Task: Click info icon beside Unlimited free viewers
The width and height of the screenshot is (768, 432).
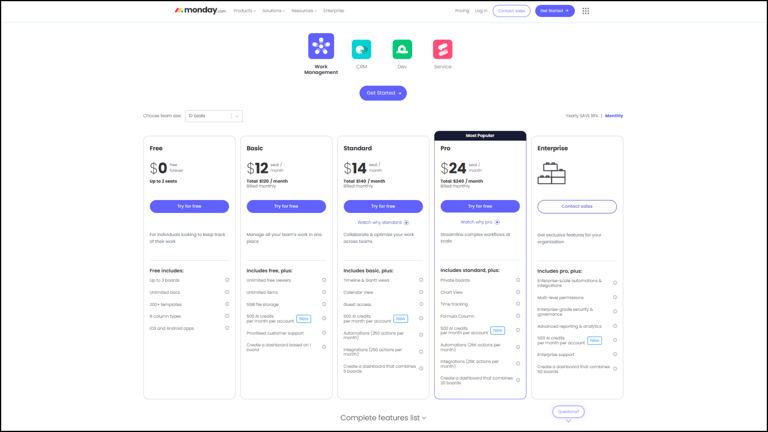Action: (x=324, y=280)
